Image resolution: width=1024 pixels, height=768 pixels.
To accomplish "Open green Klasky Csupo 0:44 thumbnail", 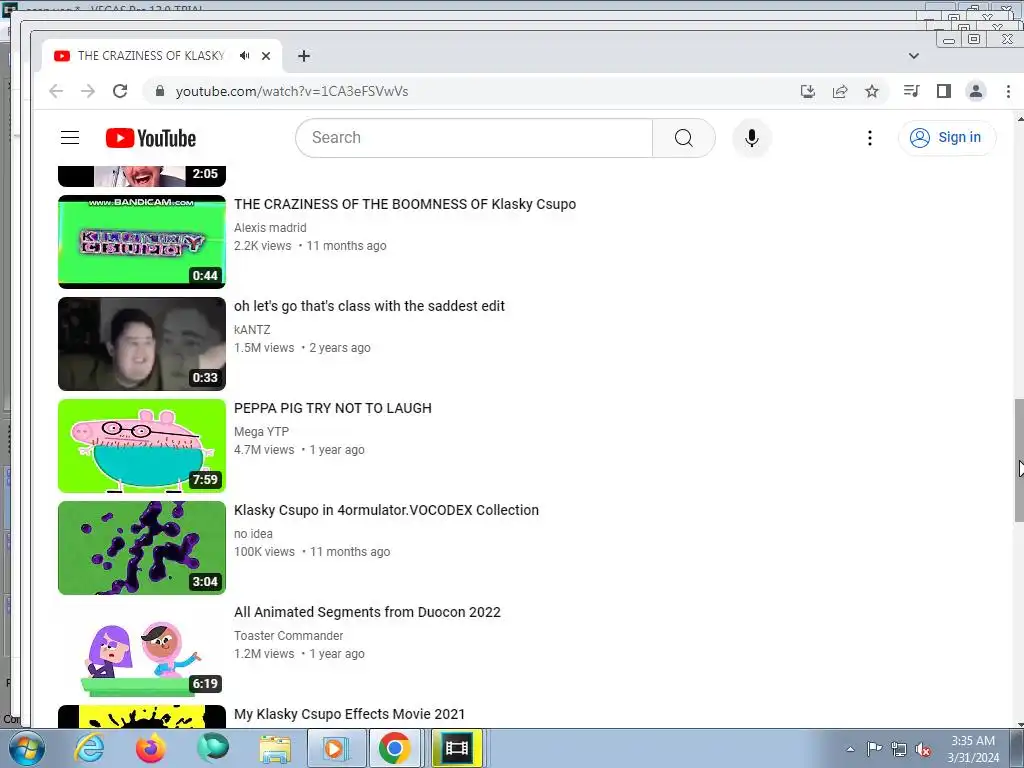I will click(142, 242).
